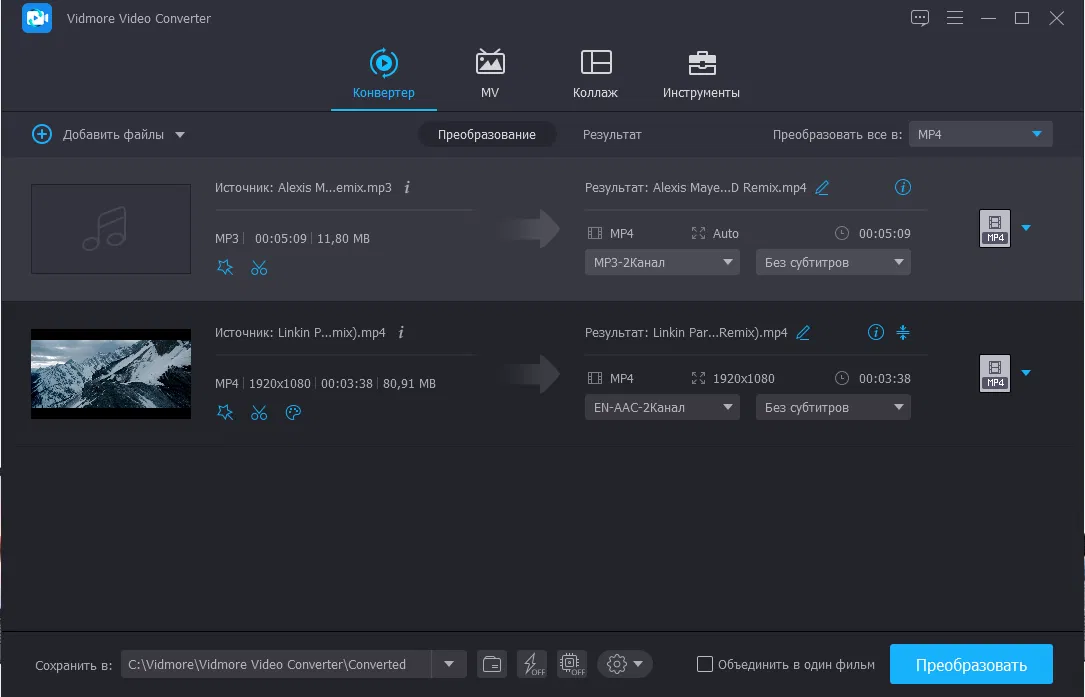
Task: Open the Инструменты tab
Action: coord(701,74)
